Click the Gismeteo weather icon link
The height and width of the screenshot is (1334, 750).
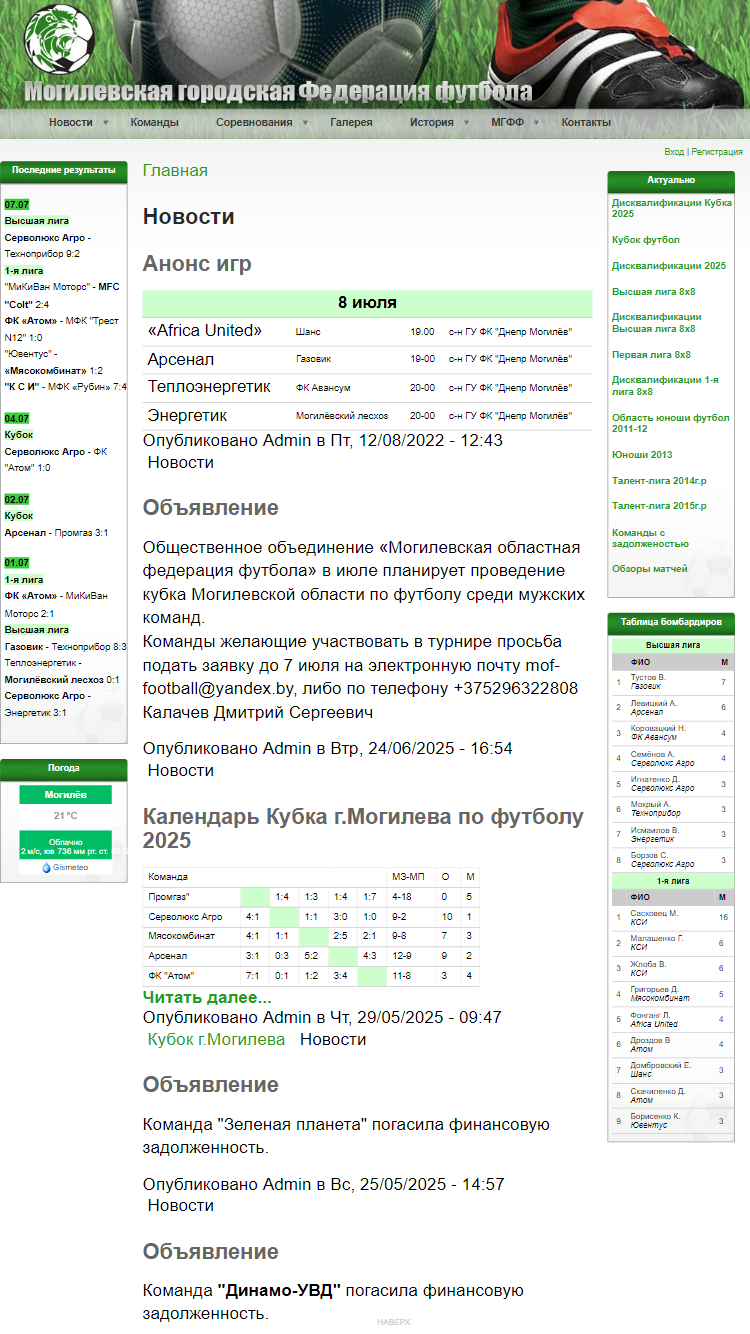click(65, 867)
